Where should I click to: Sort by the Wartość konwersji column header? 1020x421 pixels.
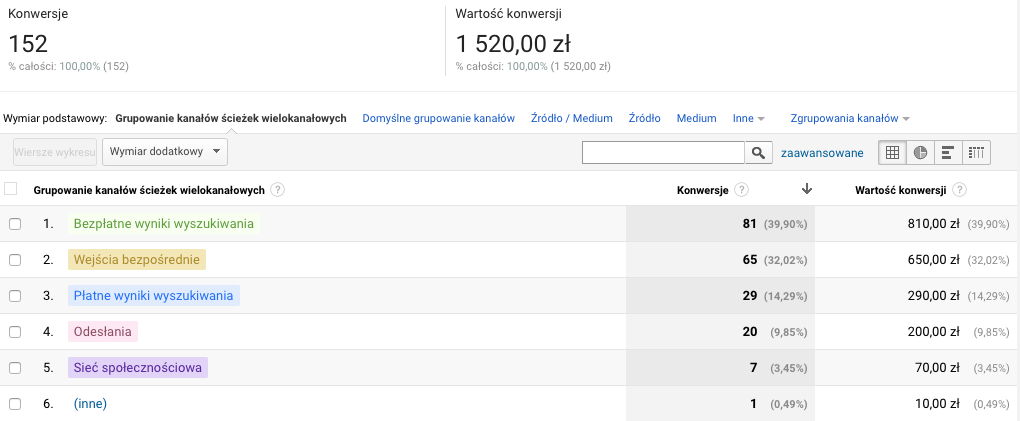tap(900, 190)
